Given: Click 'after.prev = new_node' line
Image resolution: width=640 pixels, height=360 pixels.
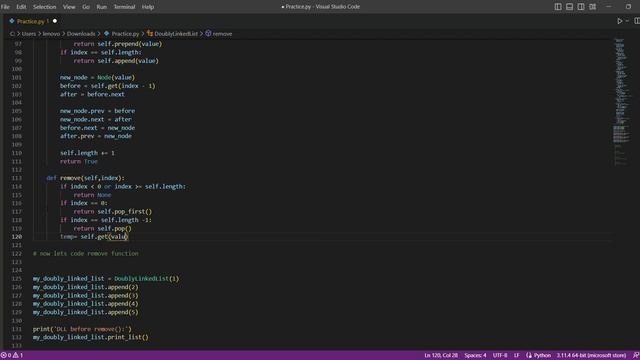Looking at the screenshot, I should pos(96,136).
